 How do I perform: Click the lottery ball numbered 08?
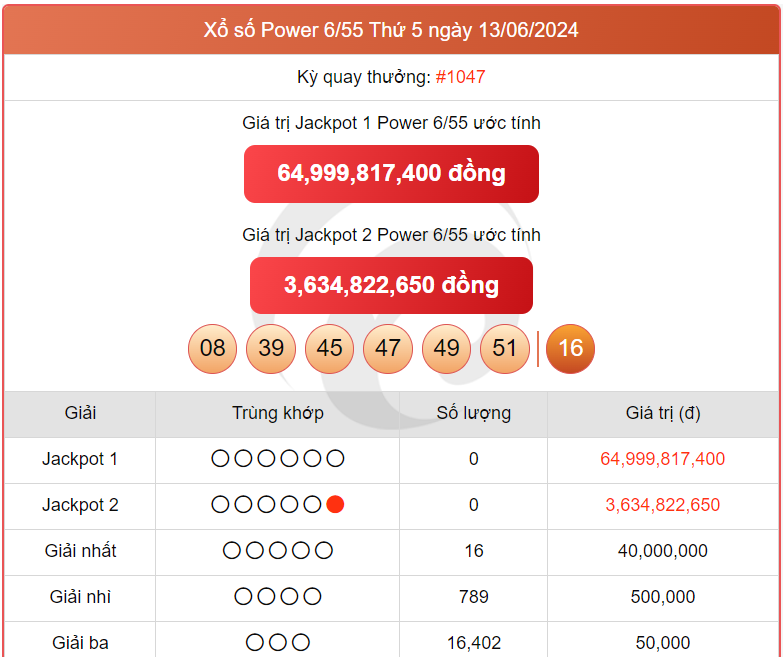212,348
